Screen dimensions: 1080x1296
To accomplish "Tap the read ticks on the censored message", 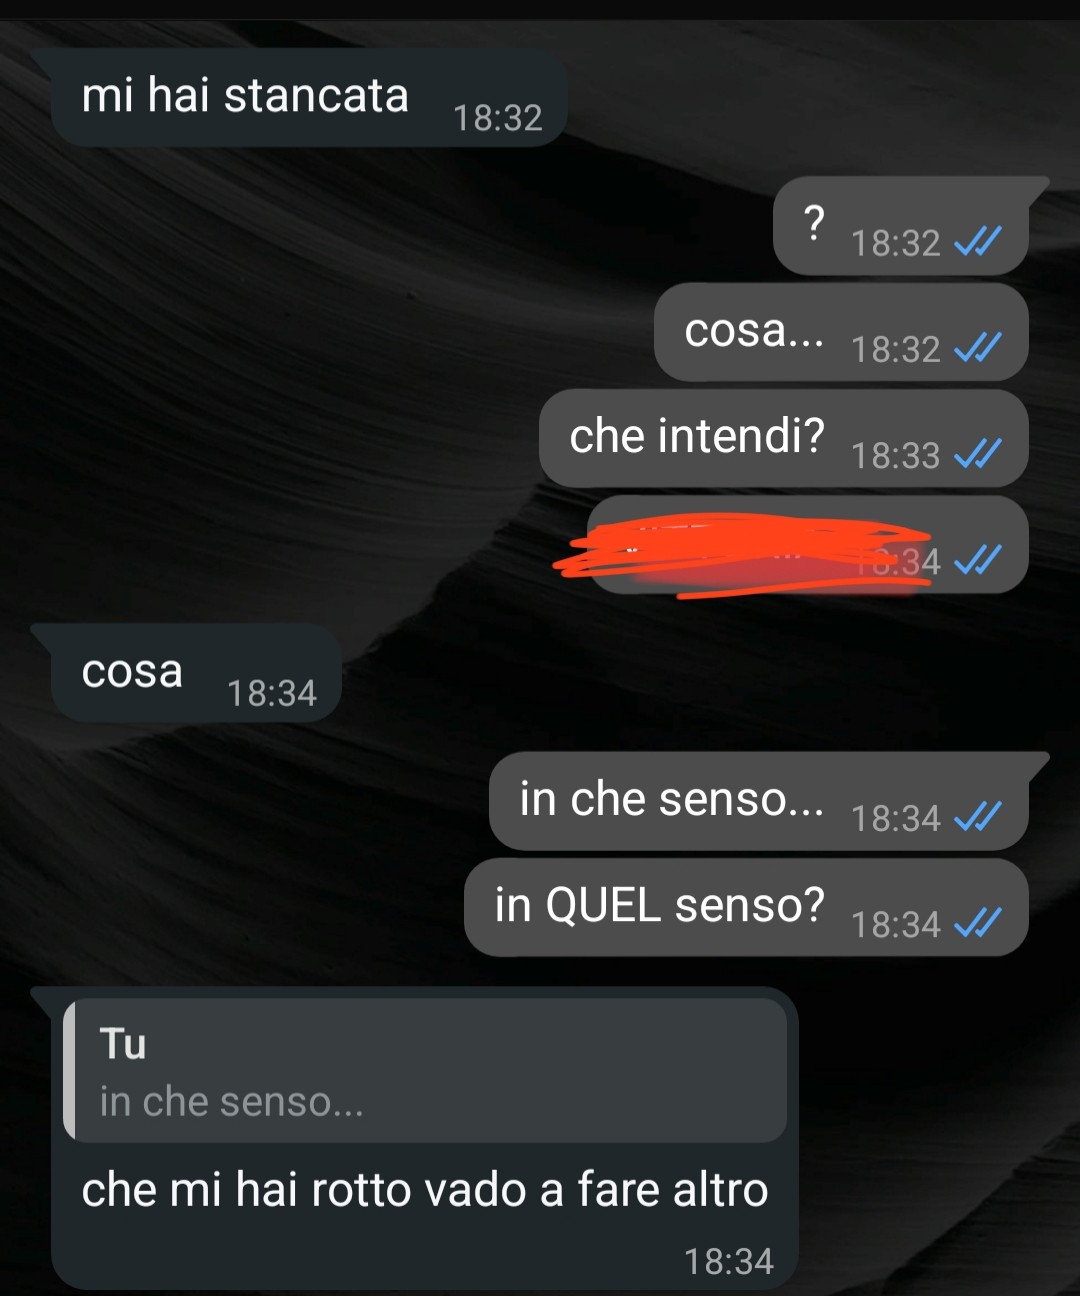I will (x=977, y=560).
